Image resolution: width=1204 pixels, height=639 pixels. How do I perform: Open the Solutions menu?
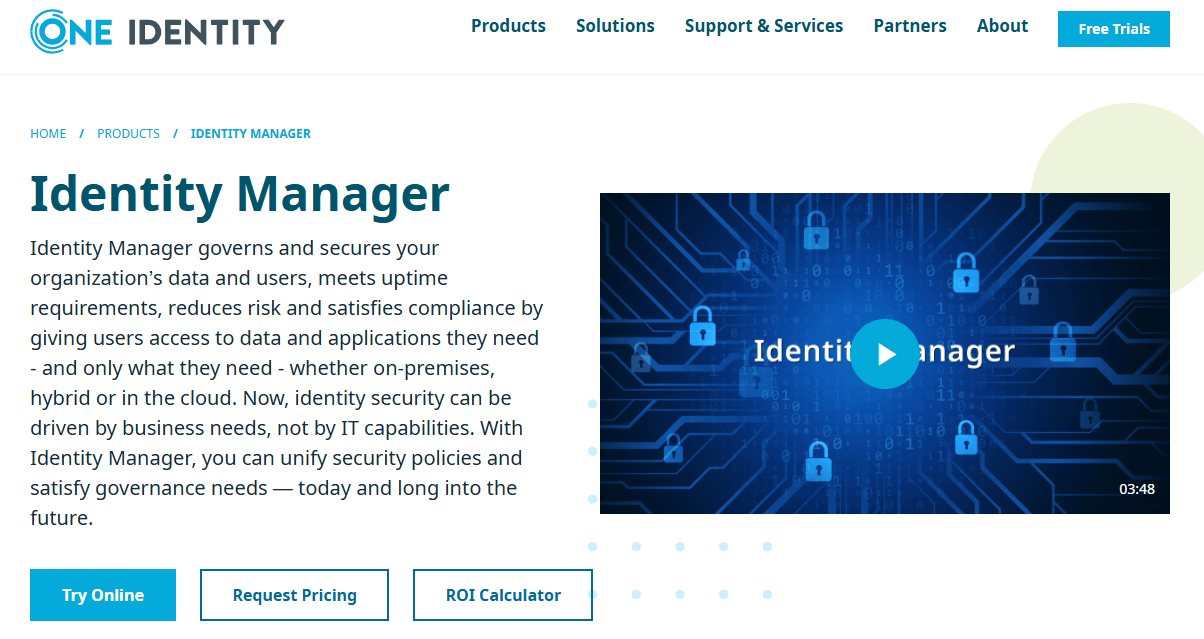click(x=615, y=26)
